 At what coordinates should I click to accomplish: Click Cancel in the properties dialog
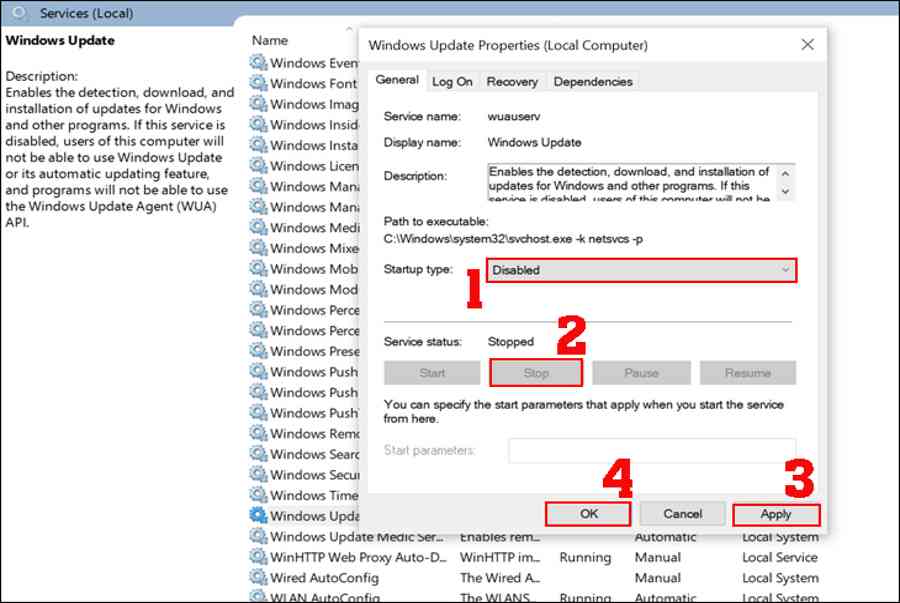[682, 514]
